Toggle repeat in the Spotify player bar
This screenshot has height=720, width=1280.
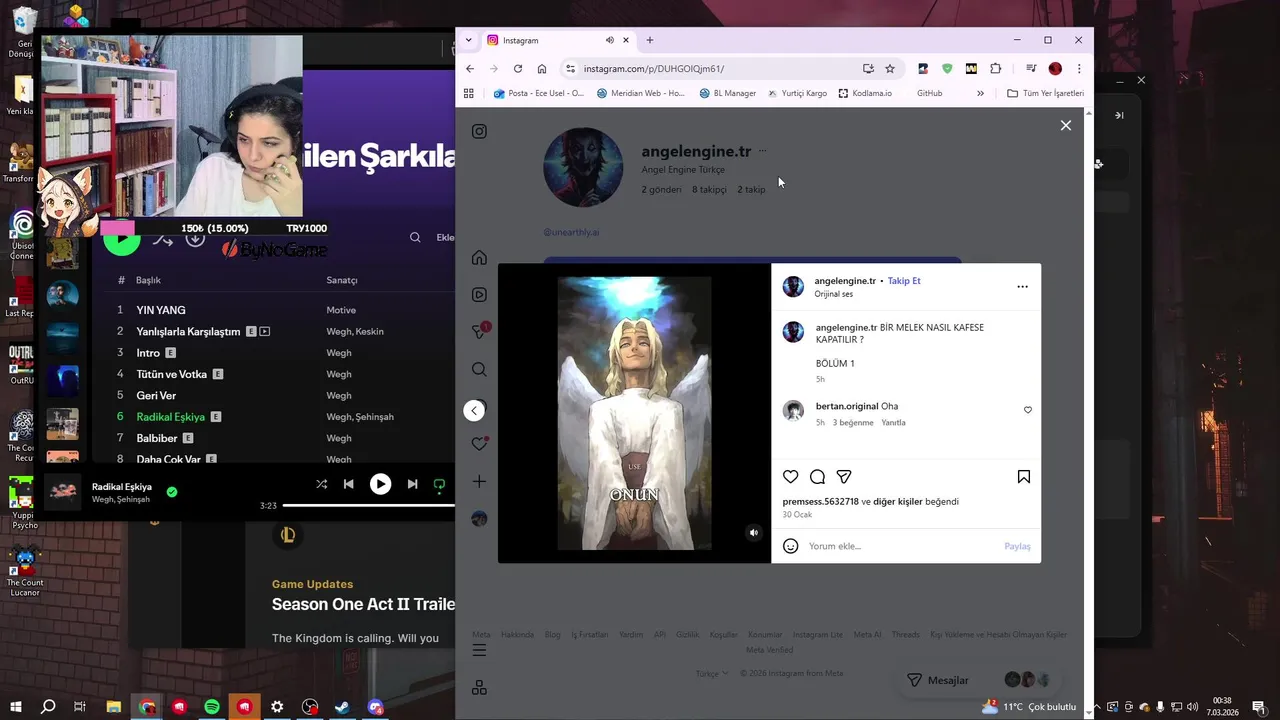[x=439, y=484]
